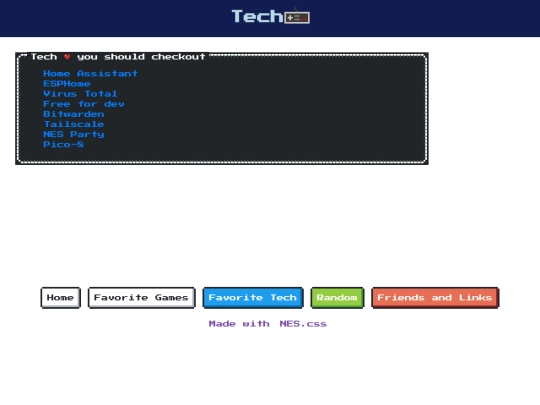Go to the Bitwarden link
Viewport: 540px width, 405px height.
coord(74,114)
